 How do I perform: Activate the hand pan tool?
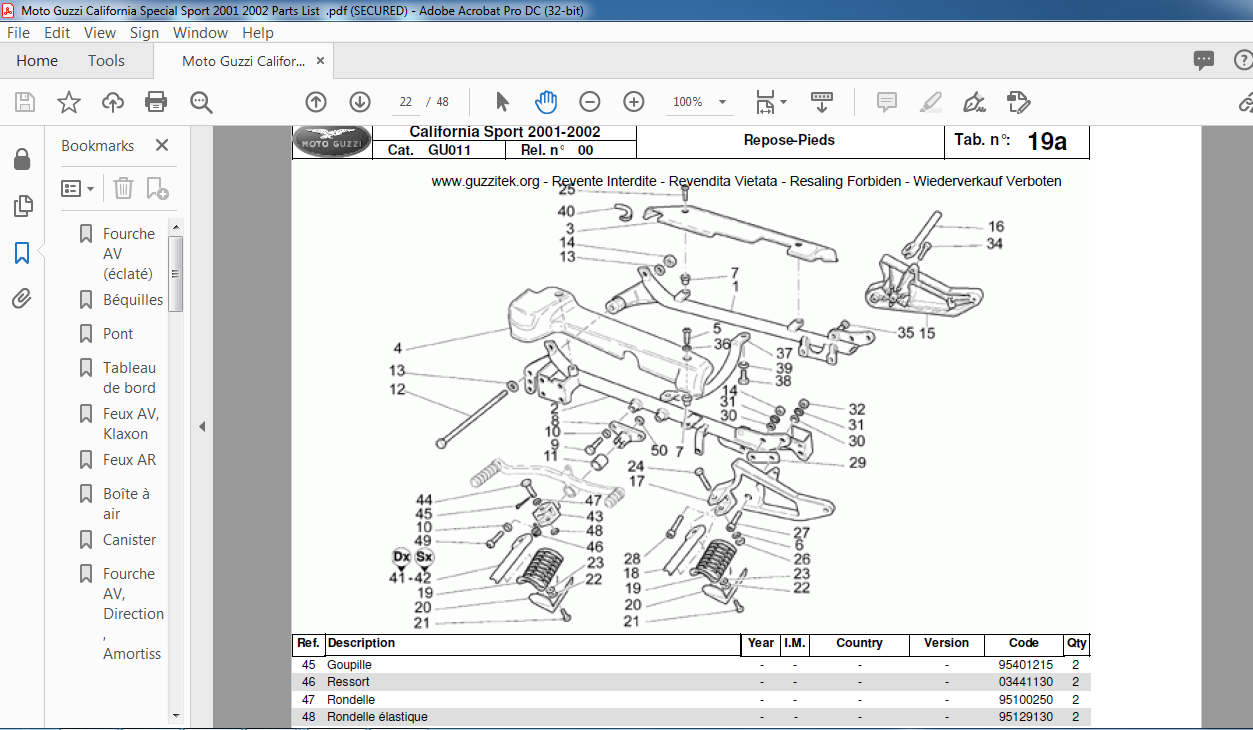point(546,102)
